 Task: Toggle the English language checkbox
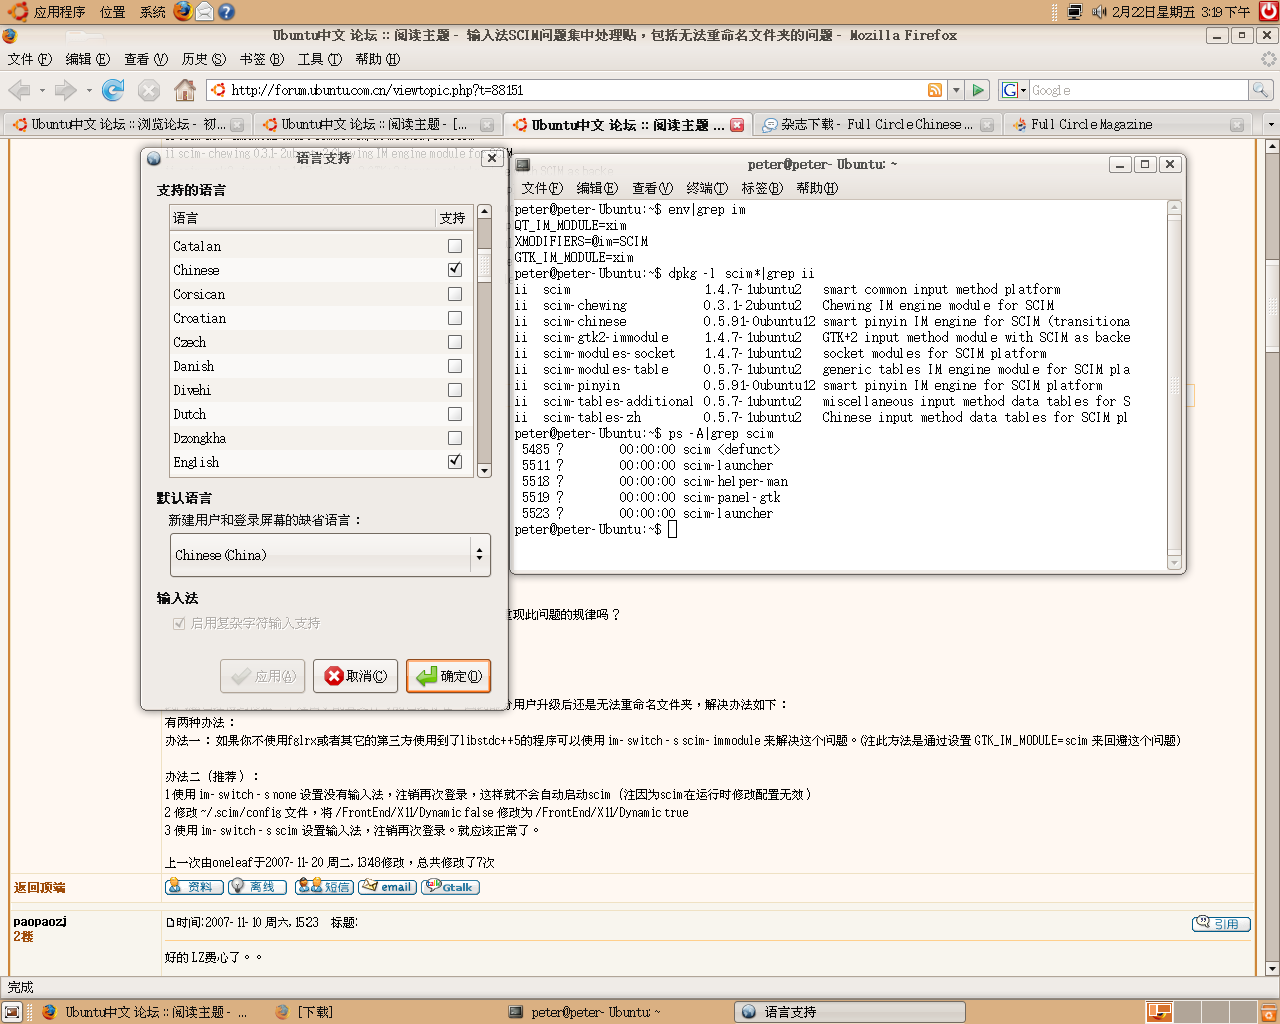tap(455, 462)
